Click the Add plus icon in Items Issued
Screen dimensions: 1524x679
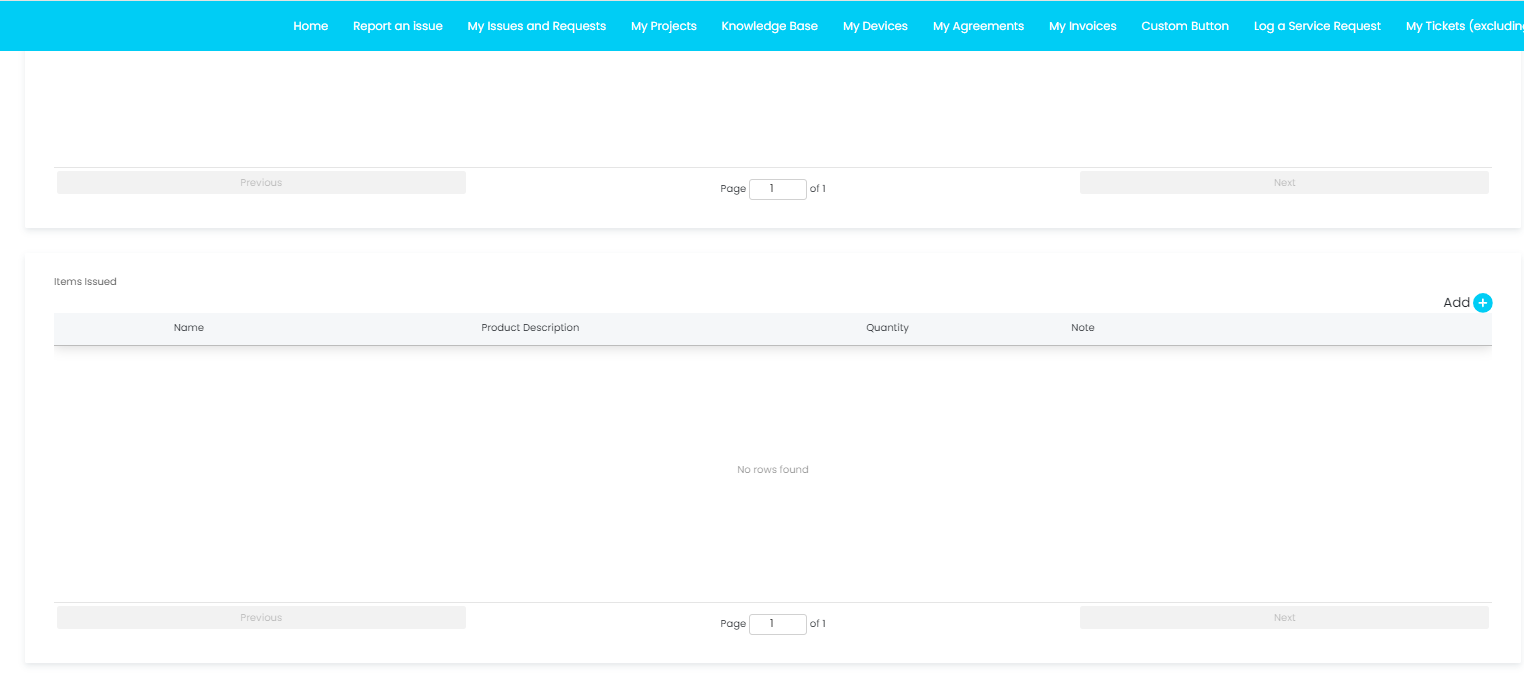tap(1482, 303)
